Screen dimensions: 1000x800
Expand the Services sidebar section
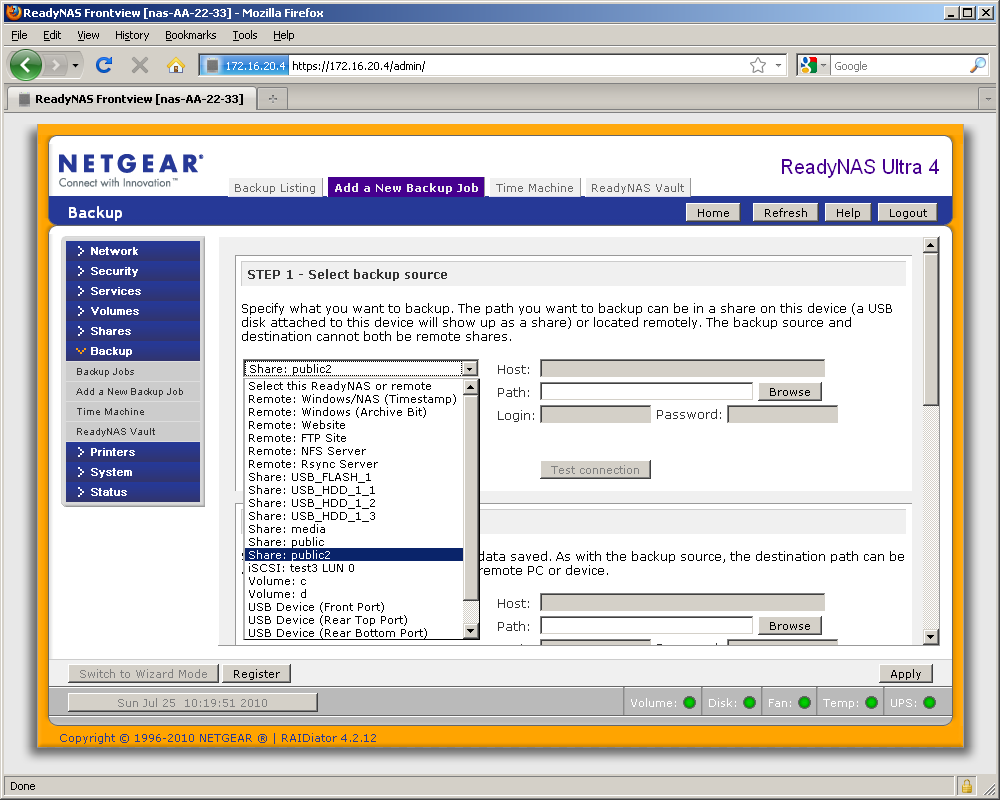[133, 291]
